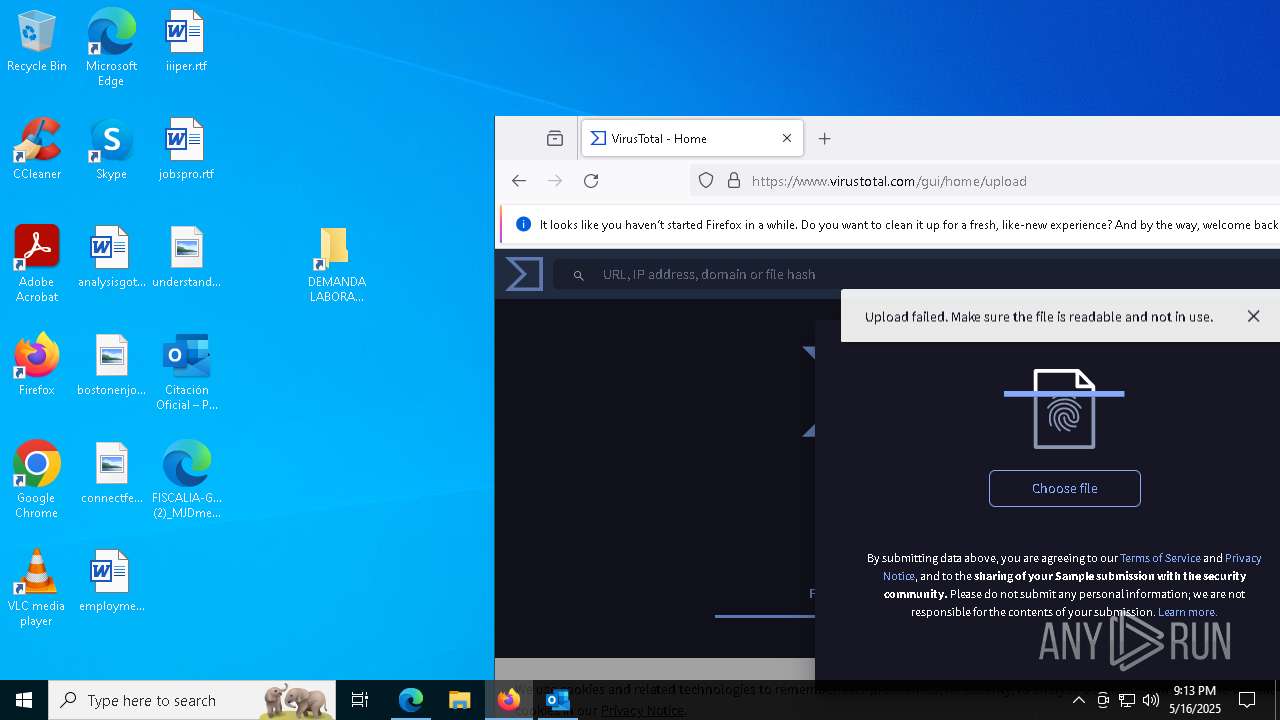Open the Skype desktop shortcut
The width and height of the screenshot is (1280, 720).
111,150
